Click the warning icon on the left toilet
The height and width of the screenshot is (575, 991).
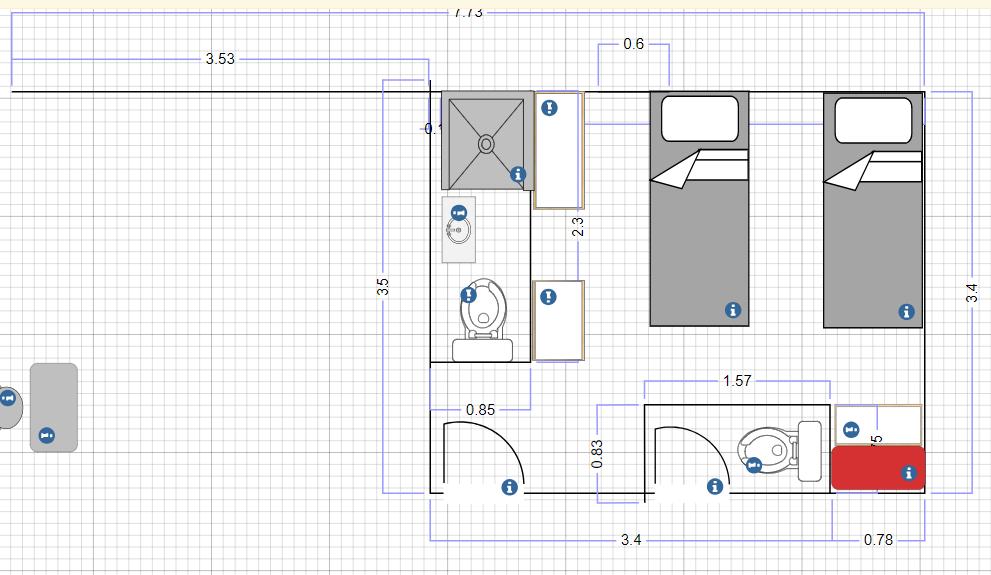pyautogui.click(x=468, y=295)
